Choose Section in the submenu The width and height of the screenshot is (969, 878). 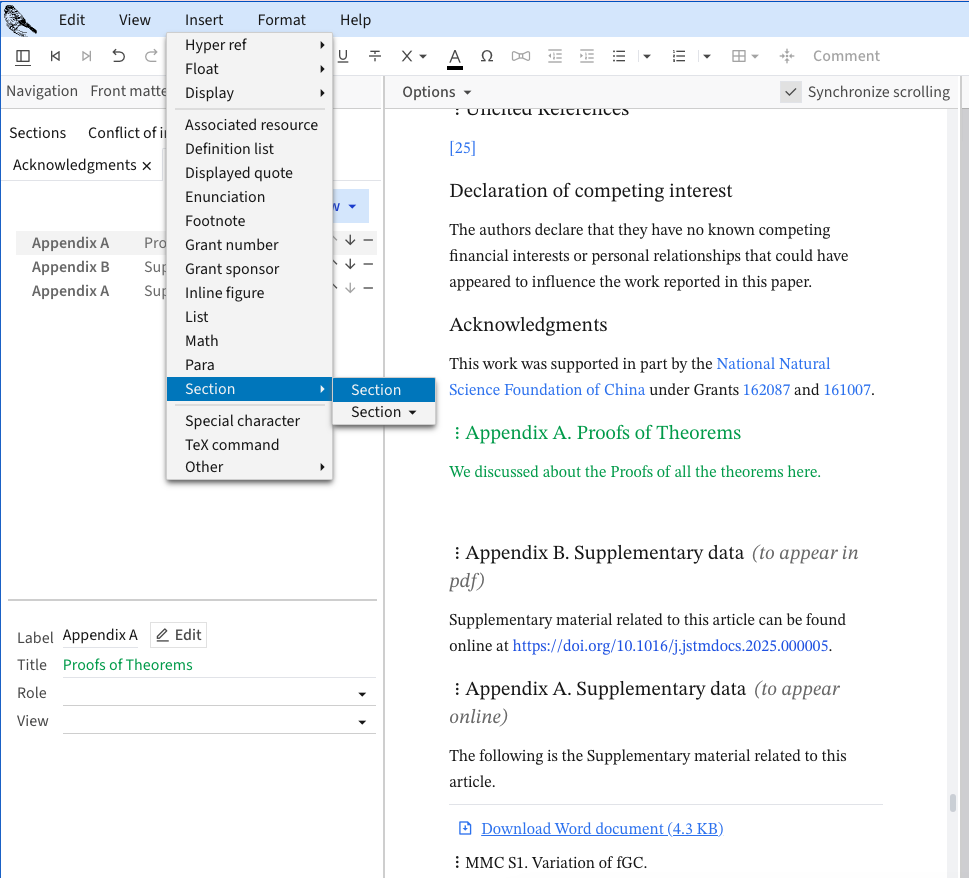pos(376,390)
